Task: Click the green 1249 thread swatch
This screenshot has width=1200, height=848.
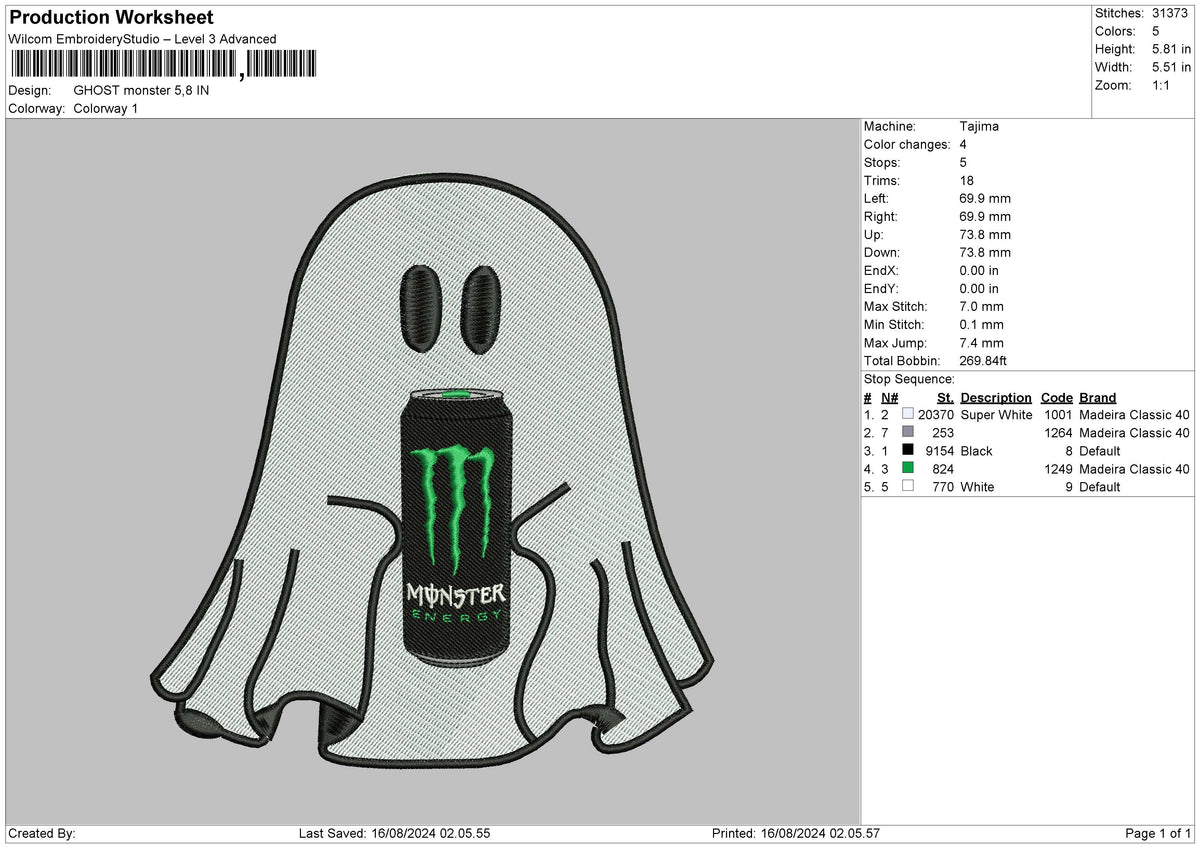Action: (908, 468)
